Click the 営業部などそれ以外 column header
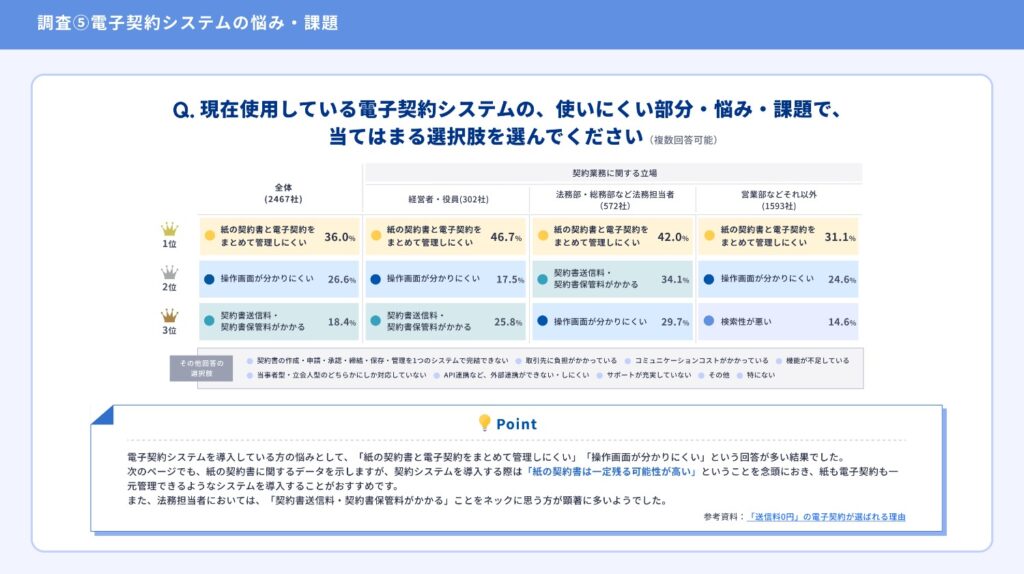1024x574 pixels. 778,200
